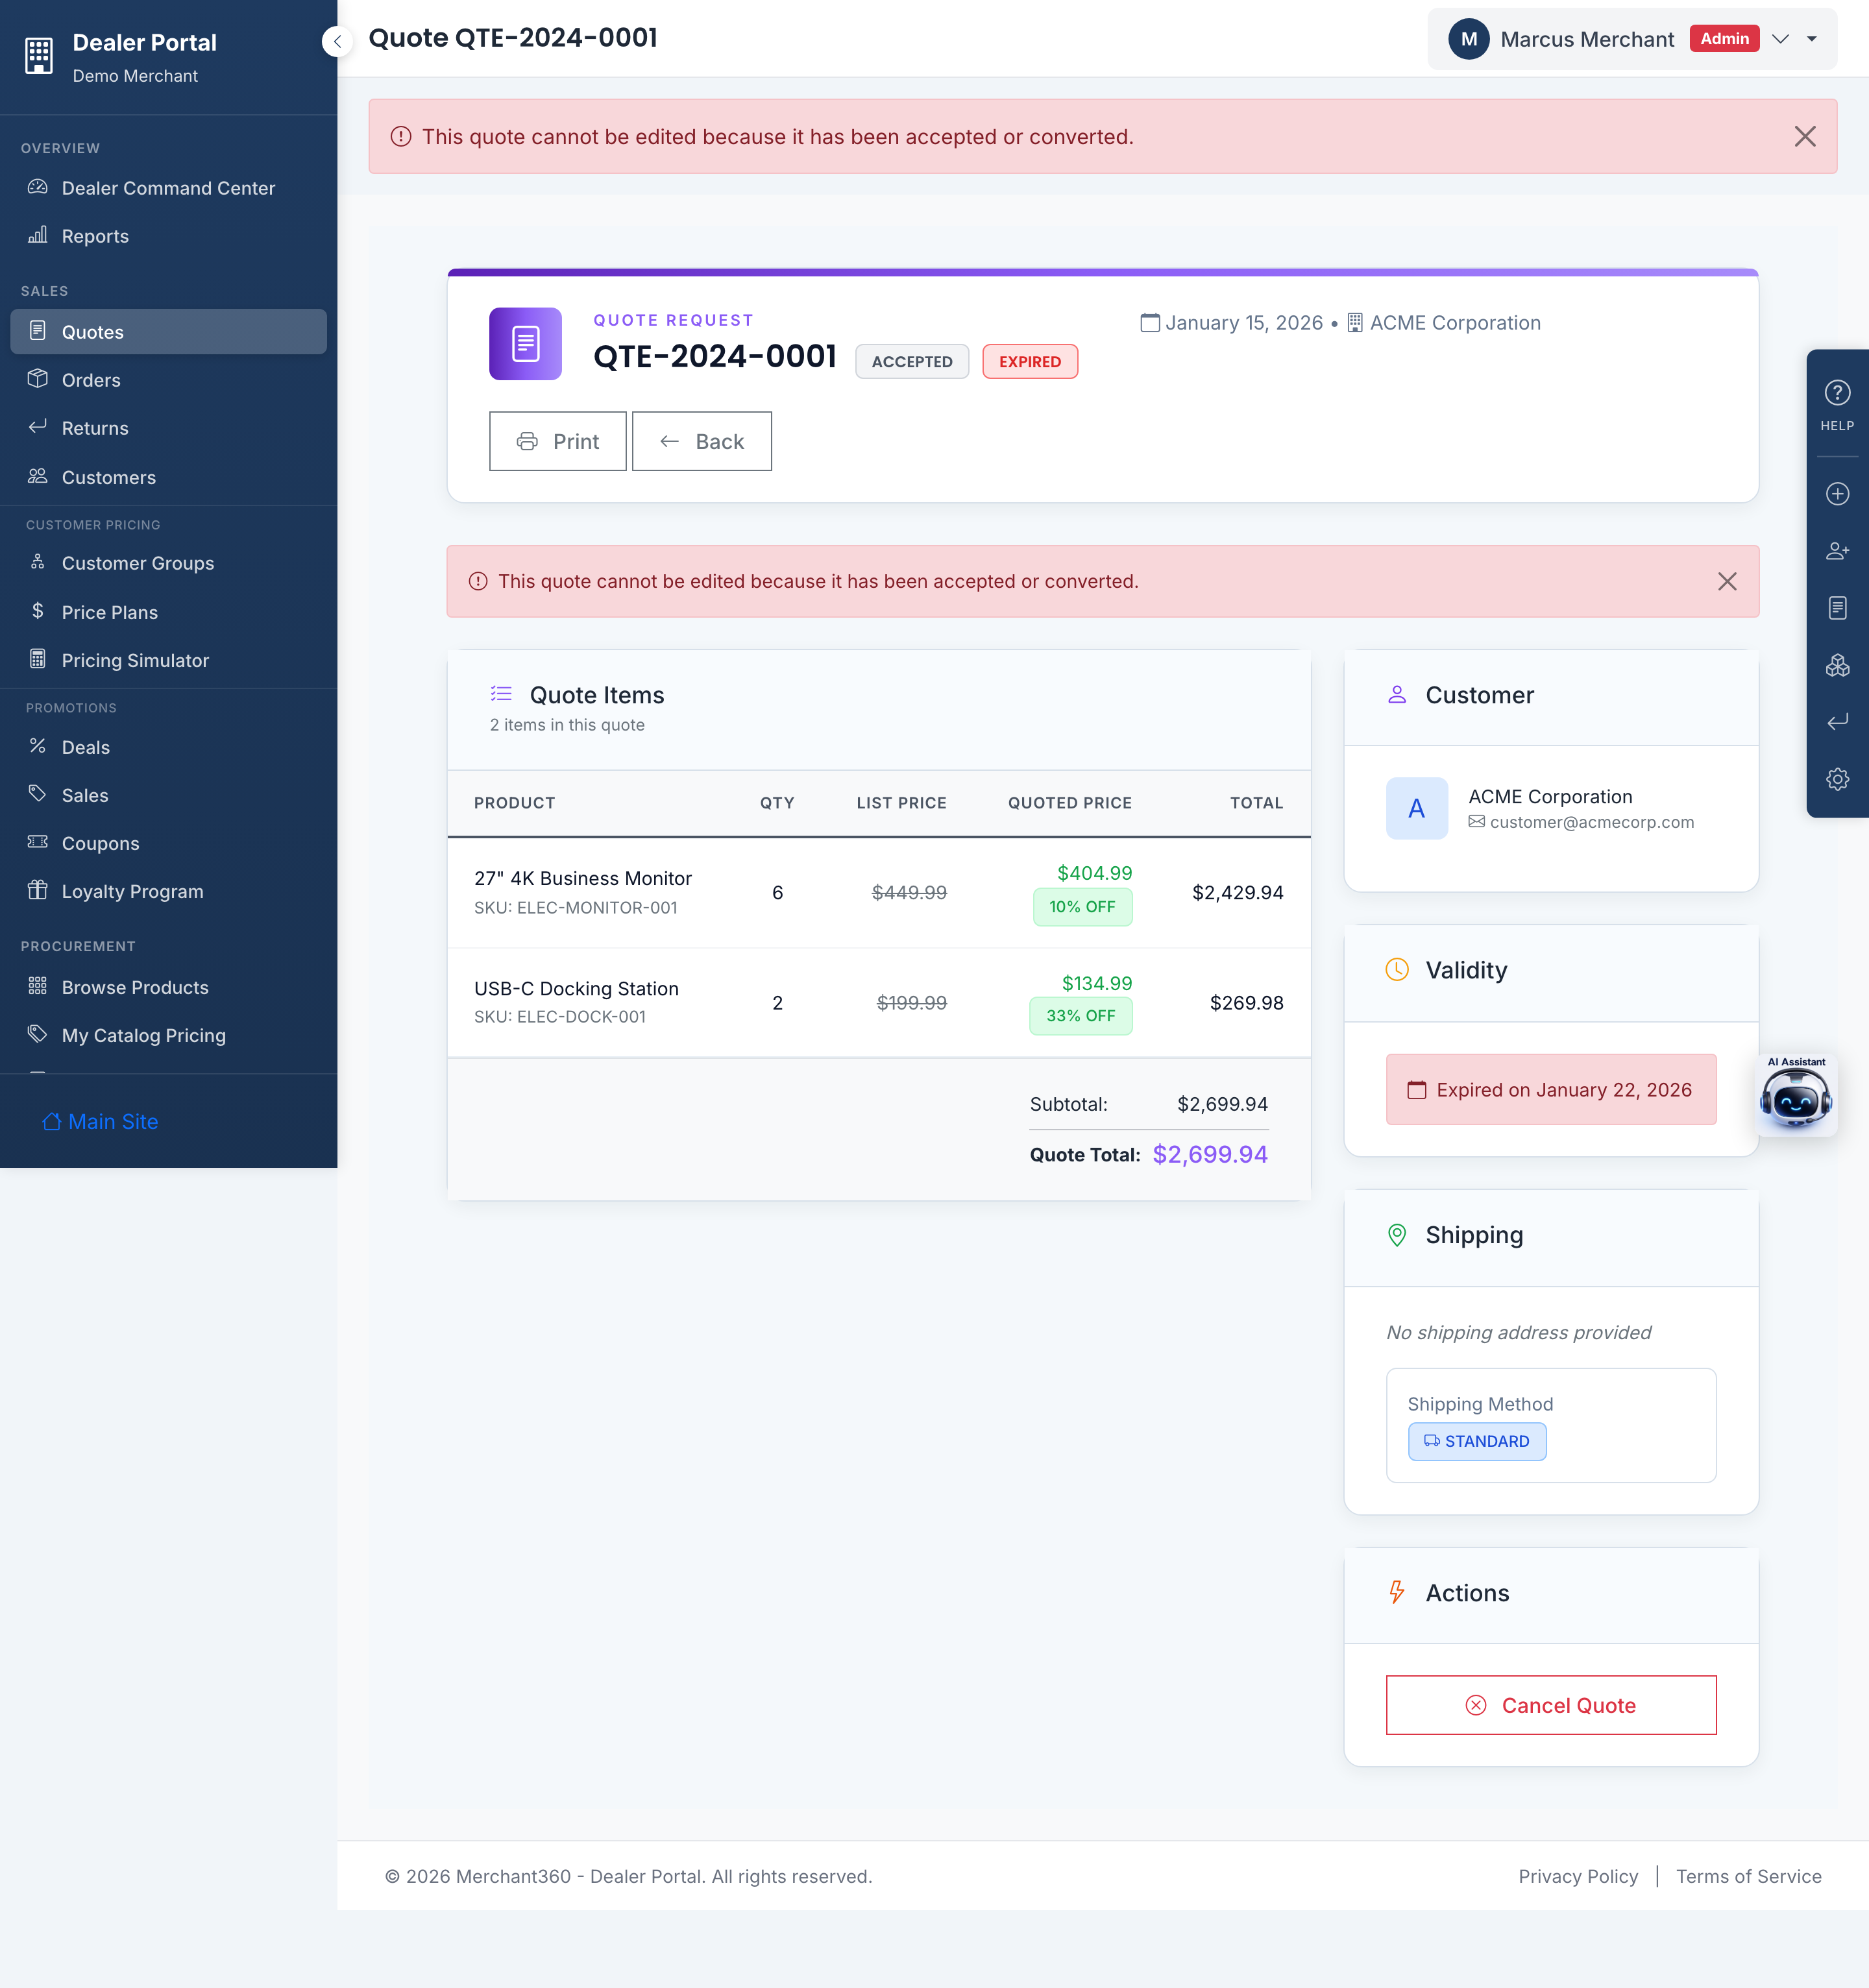Open Price Plans
Image resolution: width=1869 pixels, height=1988 pixels.
coord(168,612)
